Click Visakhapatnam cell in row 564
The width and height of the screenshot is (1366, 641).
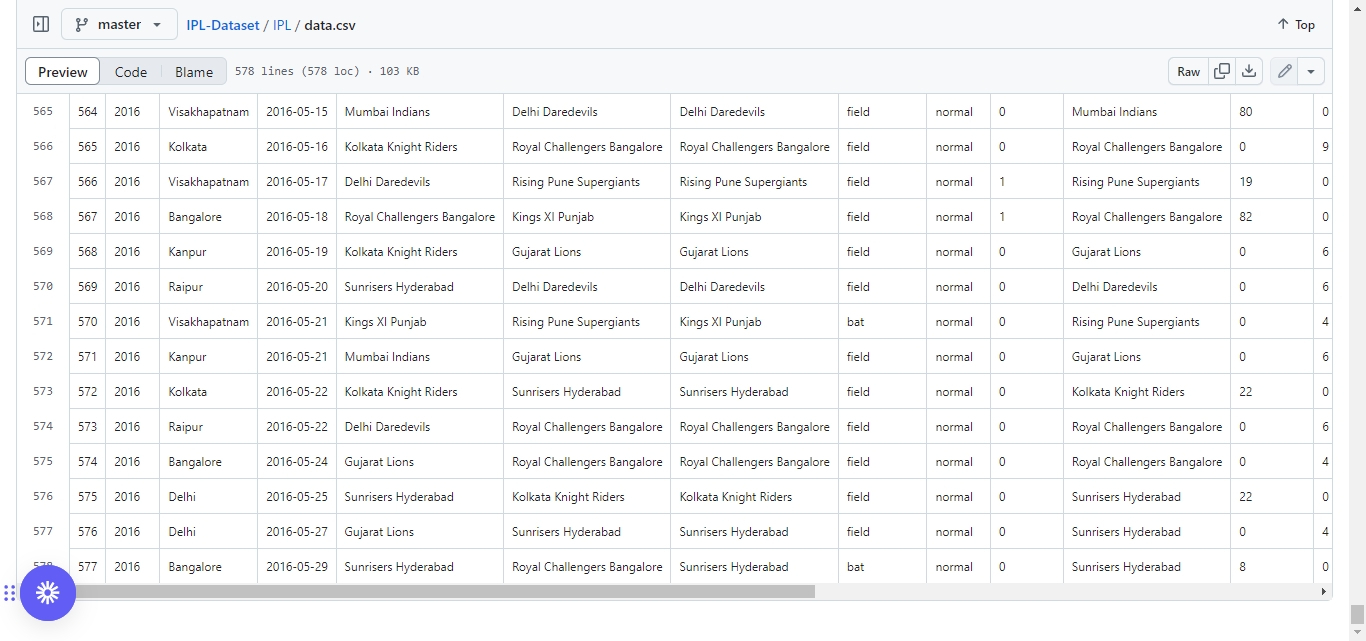(x=209, y=112)
